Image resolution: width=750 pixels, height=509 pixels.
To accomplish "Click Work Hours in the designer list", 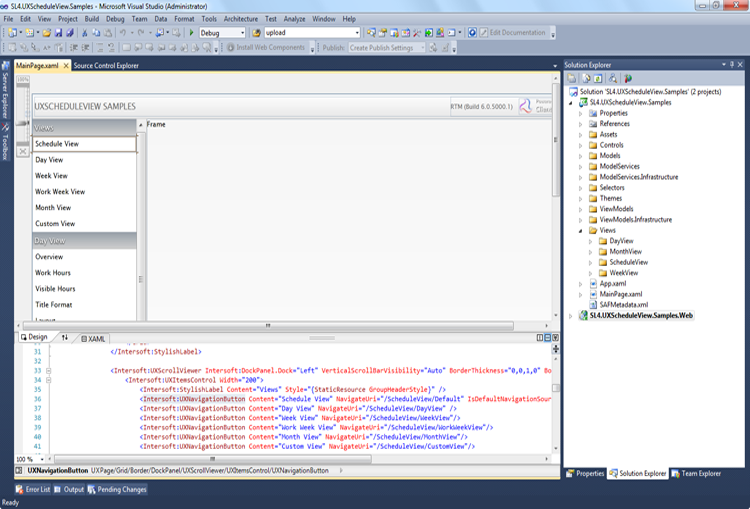I will coord(53,273).
